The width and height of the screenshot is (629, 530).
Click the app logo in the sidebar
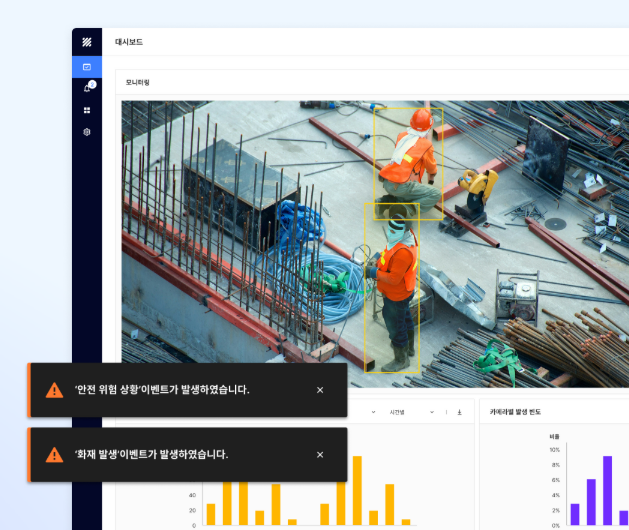tap(87, 42)
